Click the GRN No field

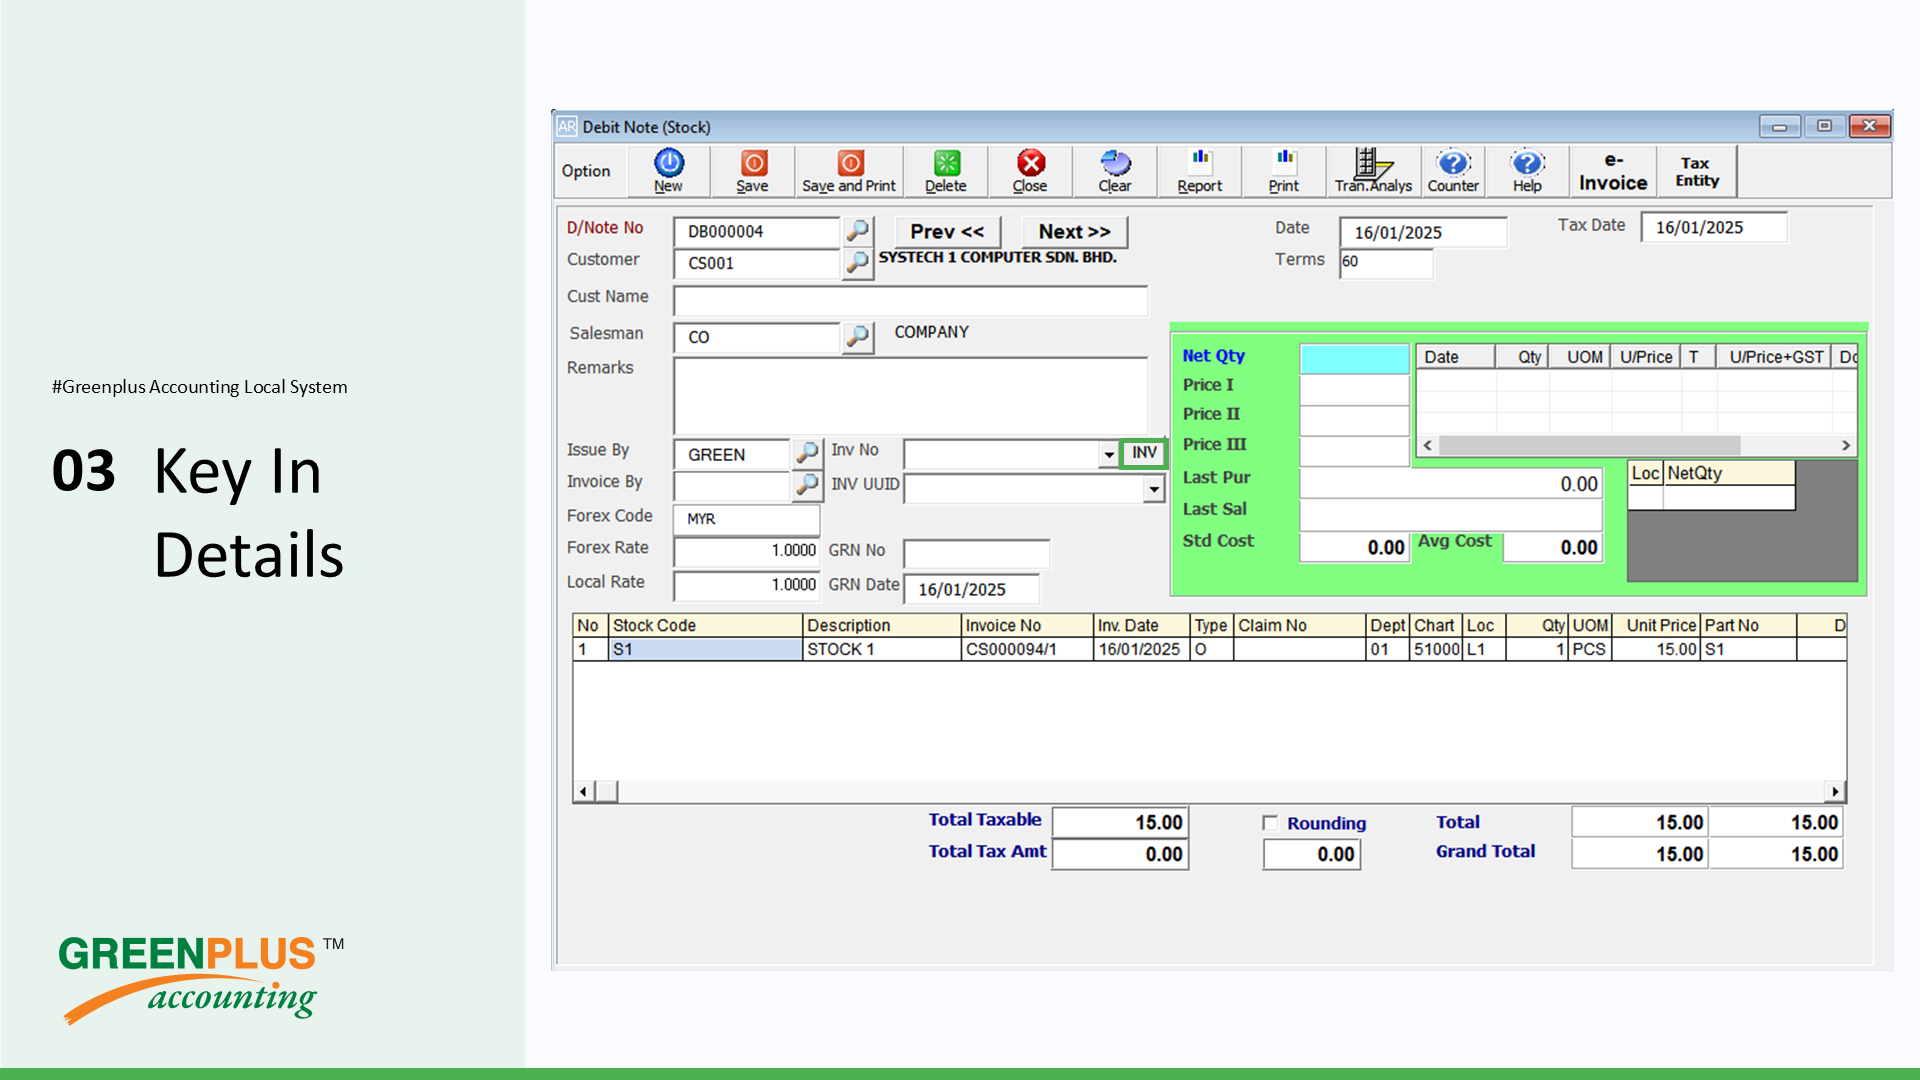pos(977,554)
